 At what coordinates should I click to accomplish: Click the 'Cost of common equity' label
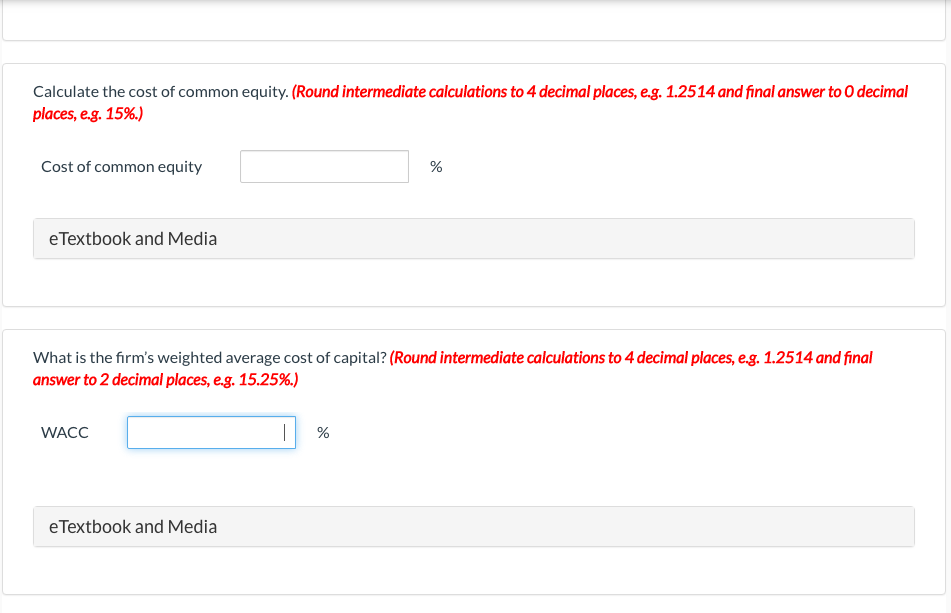[x=121, y=167]
